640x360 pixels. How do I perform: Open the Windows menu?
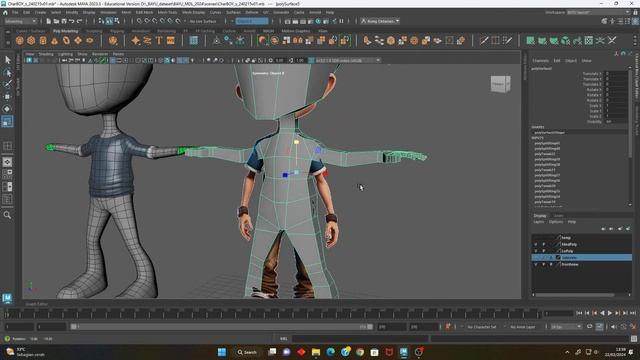click(x=108, y=12)
